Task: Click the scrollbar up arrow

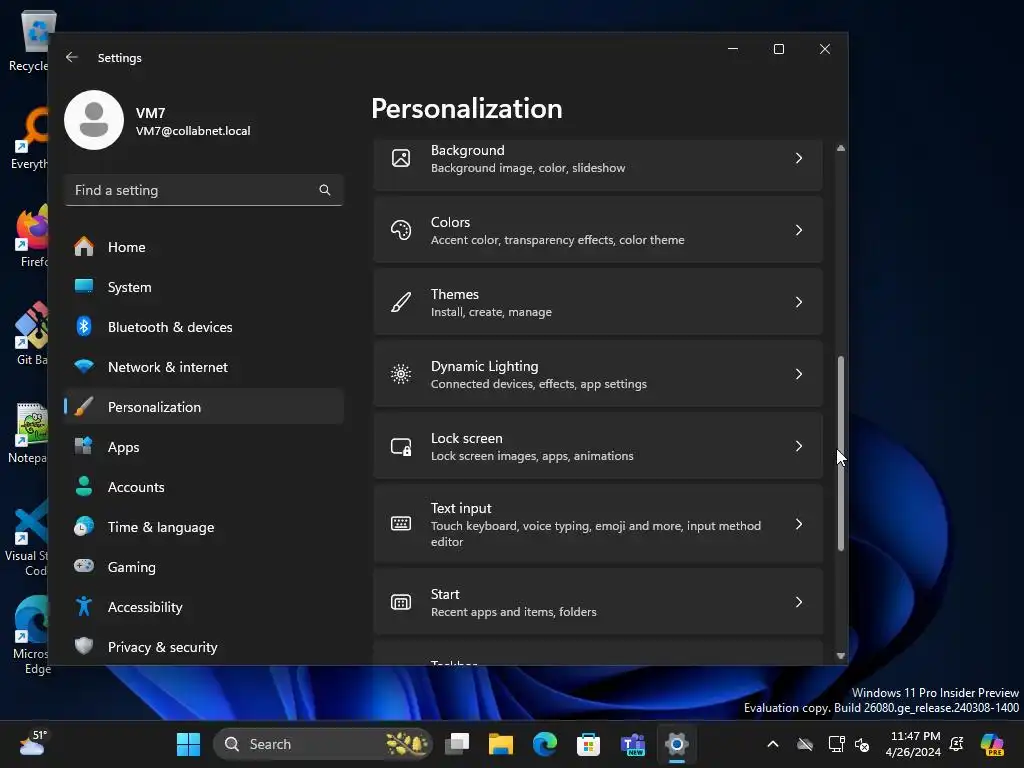Action: point(840,148)
